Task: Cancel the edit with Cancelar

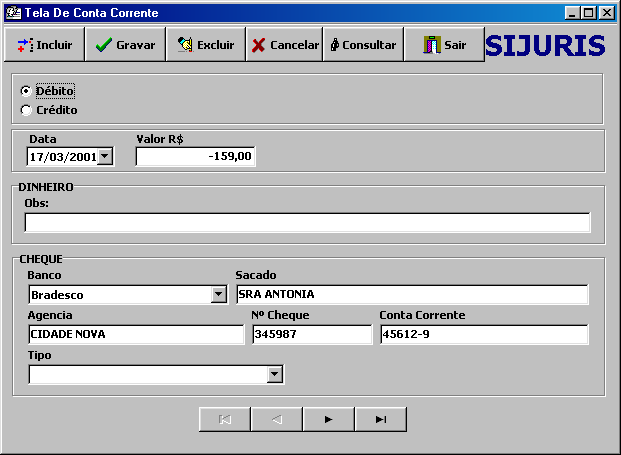Action: (284, 45)
